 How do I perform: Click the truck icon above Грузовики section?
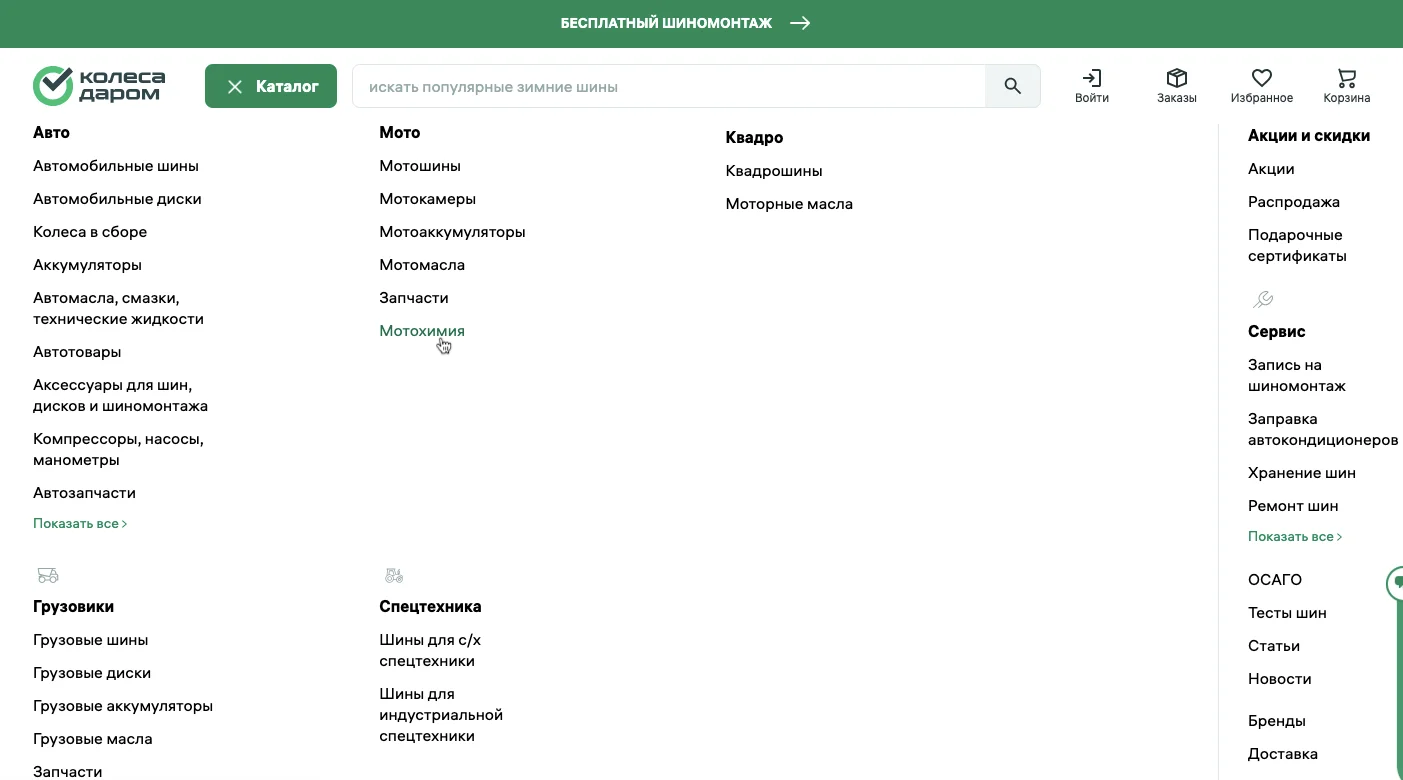[x=48, y=575]
